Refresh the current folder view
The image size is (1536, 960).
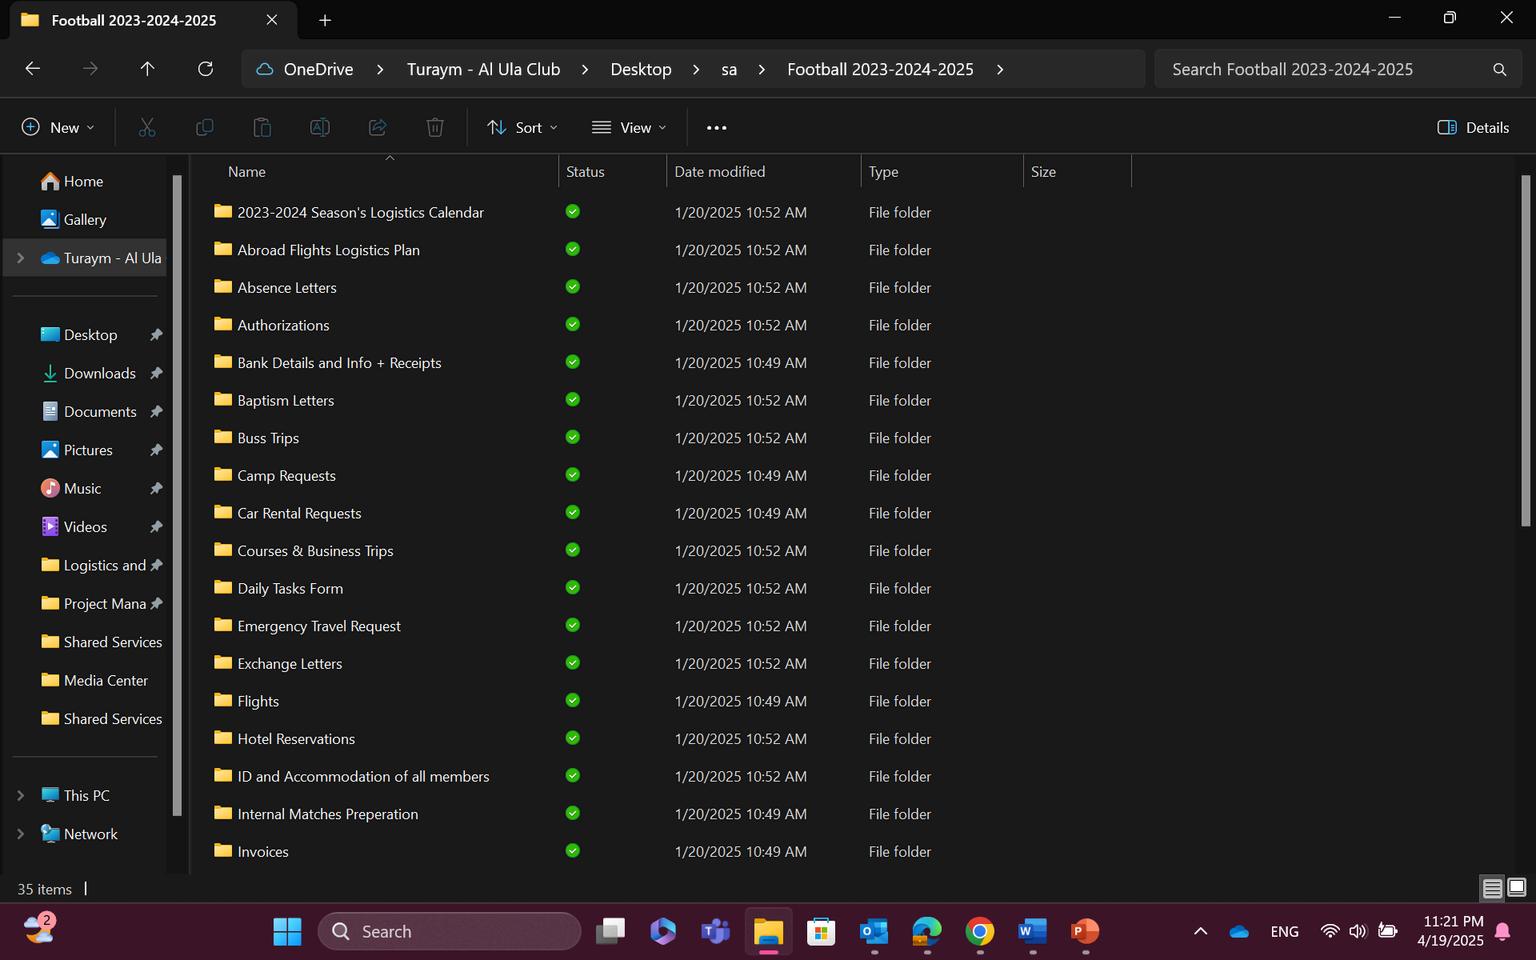click(205, 69)
